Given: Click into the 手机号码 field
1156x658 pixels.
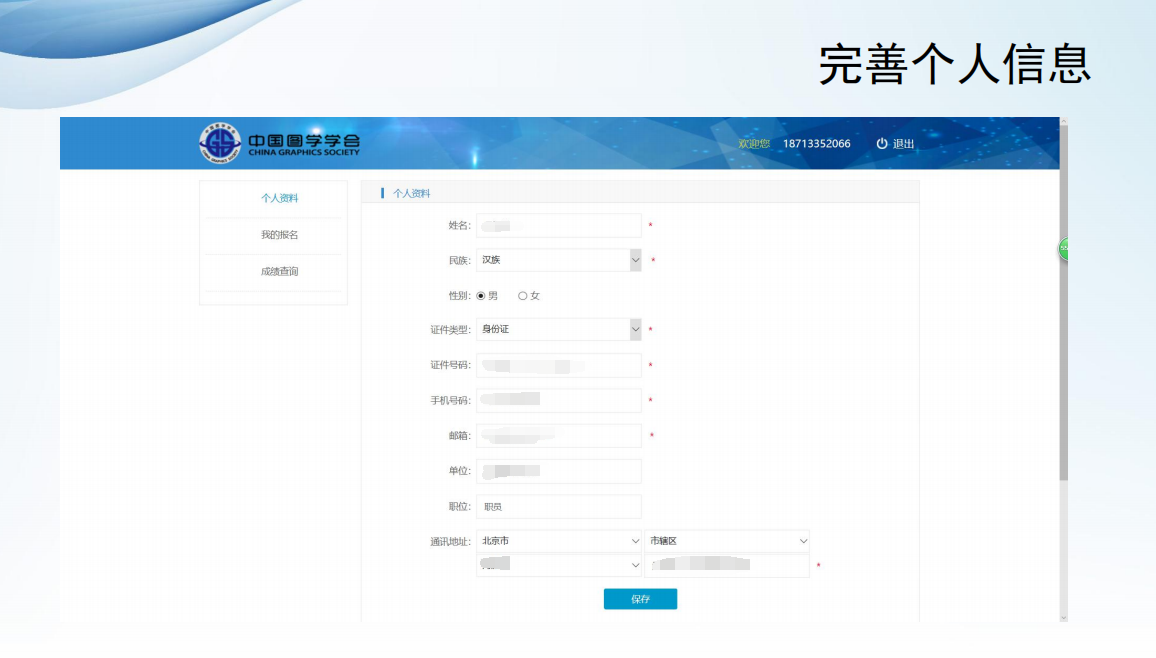Looking at the screenshot, I should [x=559, y=400].
